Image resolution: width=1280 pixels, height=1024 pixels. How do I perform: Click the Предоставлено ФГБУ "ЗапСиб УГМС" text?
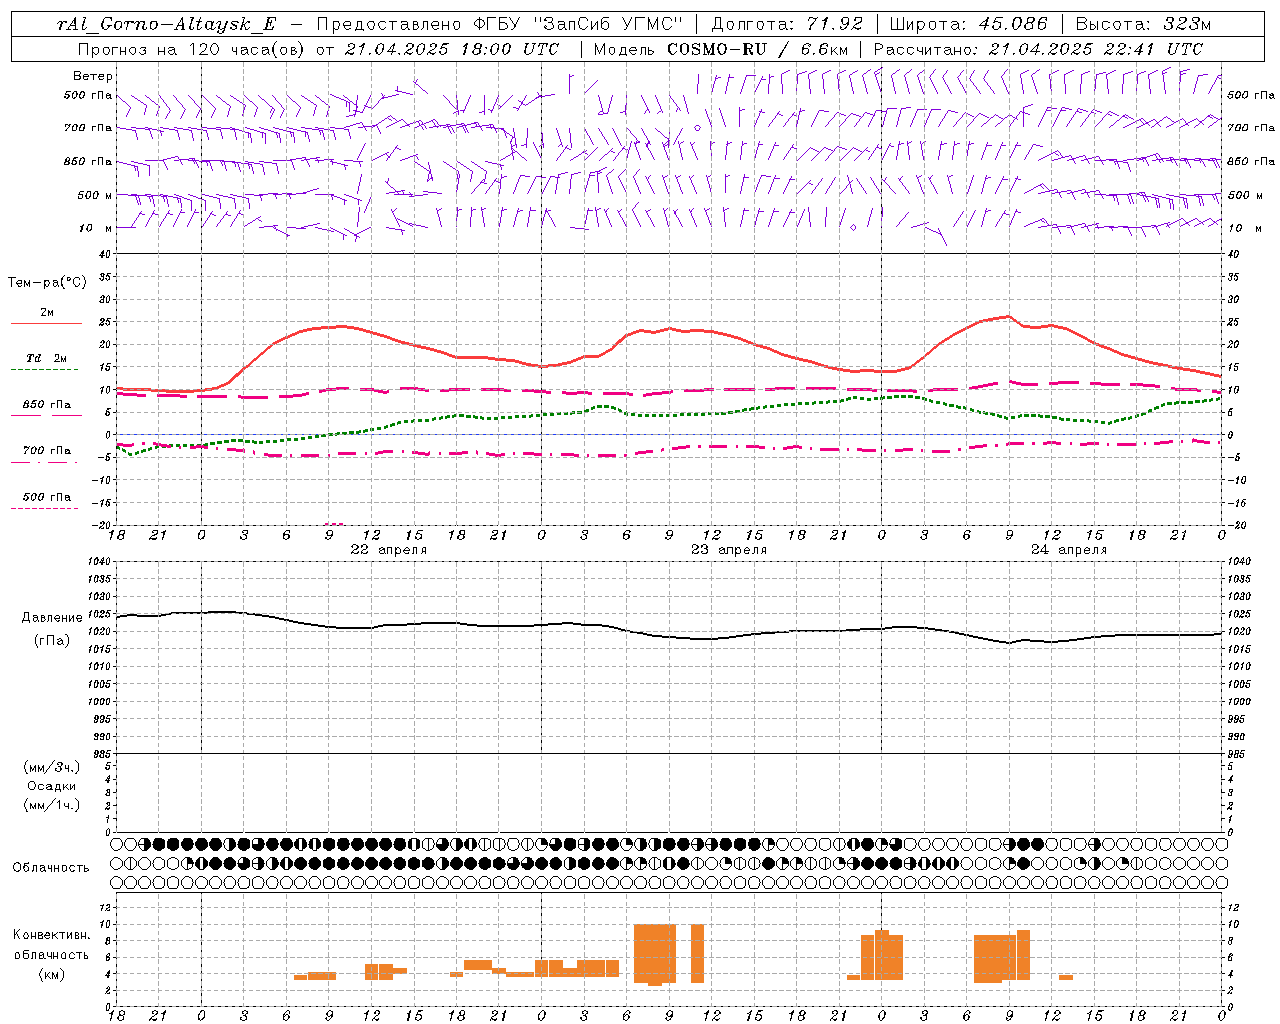pos(500,24)
